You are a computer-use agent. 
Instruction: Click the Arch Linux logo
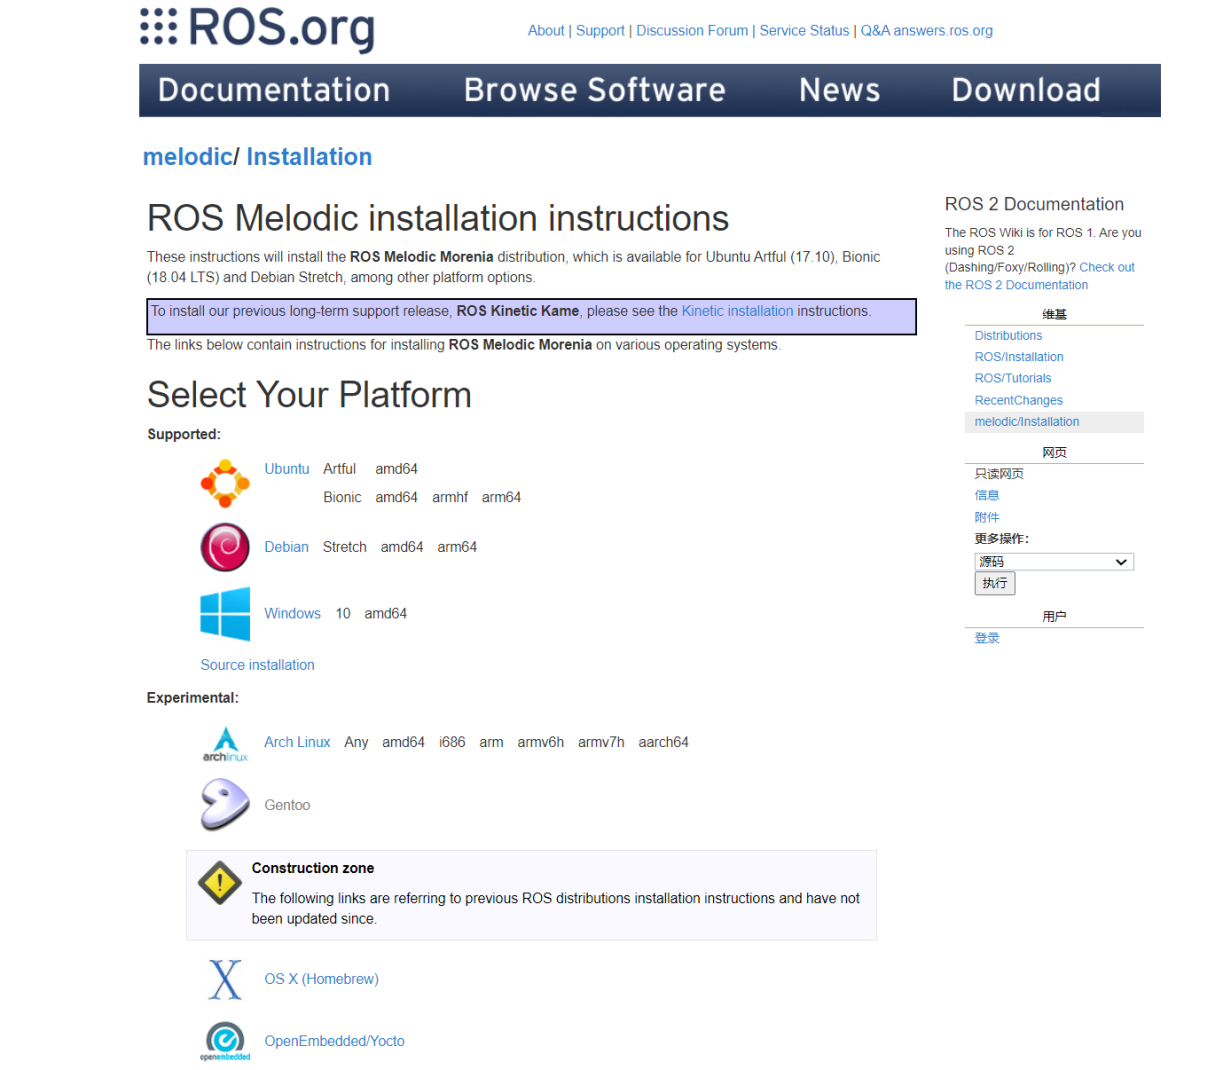tap(224, 742)
